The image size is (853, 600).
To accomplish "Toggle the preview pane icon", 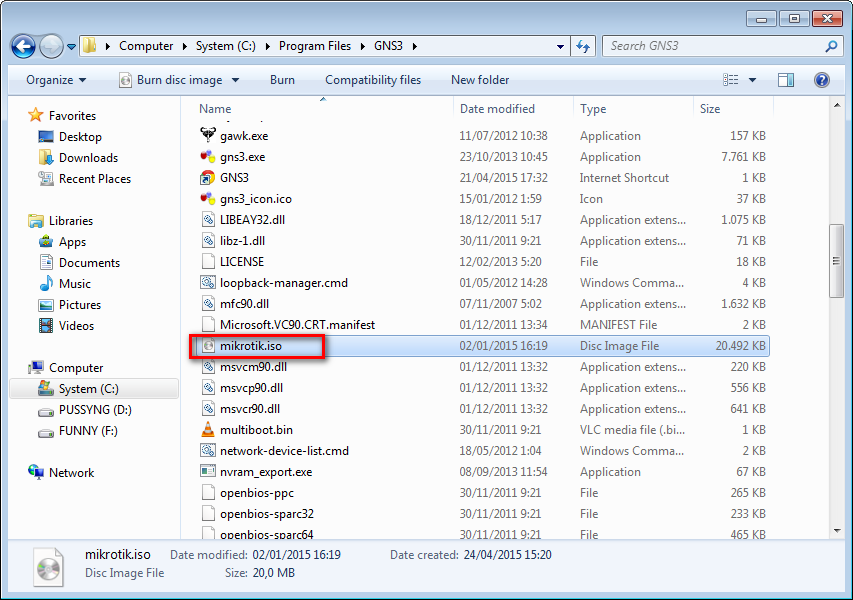I will (786, 80).
